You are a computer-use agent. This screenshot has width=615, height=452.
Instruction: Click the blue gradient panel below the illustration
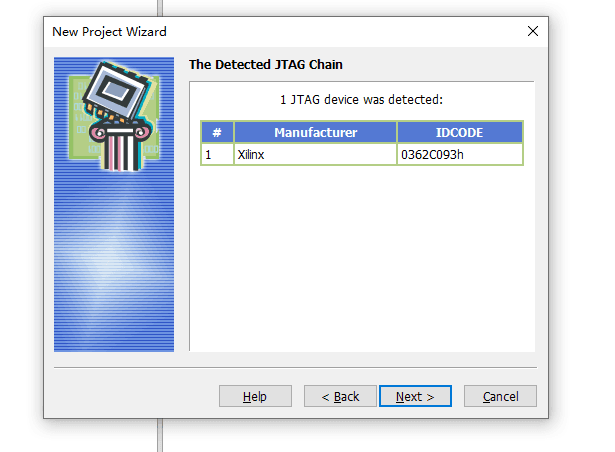114,263
